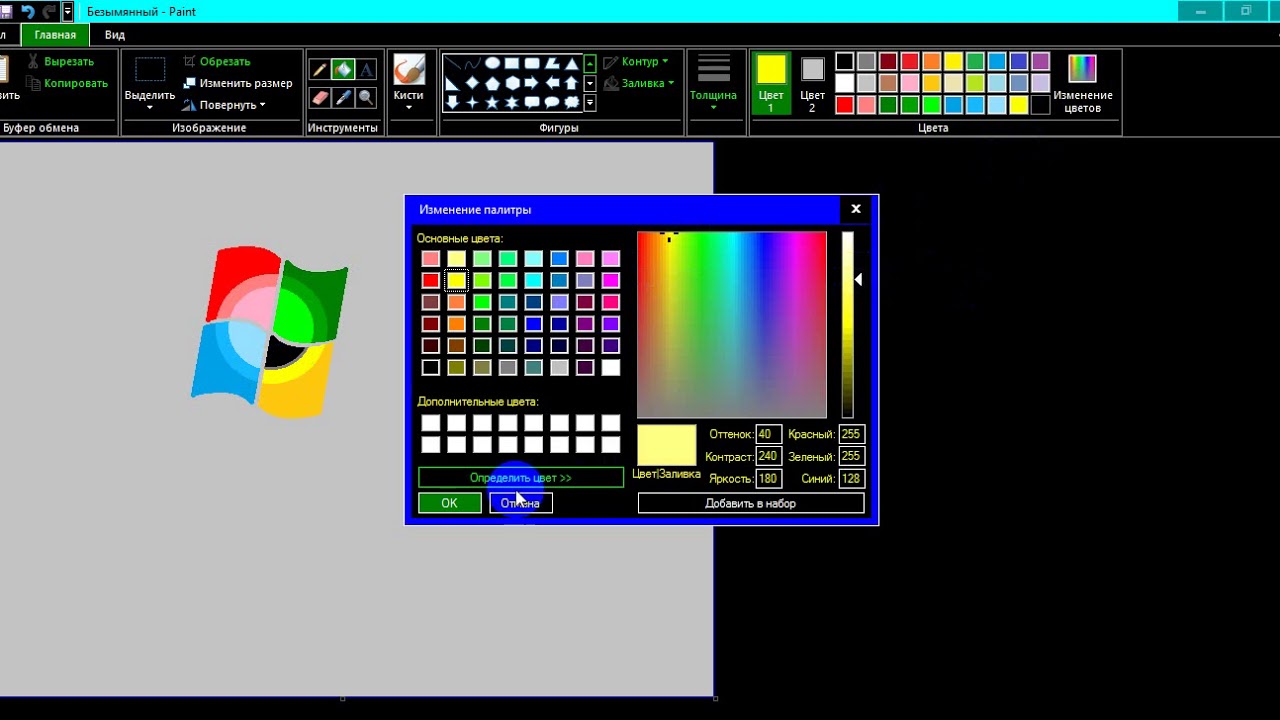Viewport: 1280px width, 720px height.
Task: Minimize the Paint window
Action: tap(1201, 11)
